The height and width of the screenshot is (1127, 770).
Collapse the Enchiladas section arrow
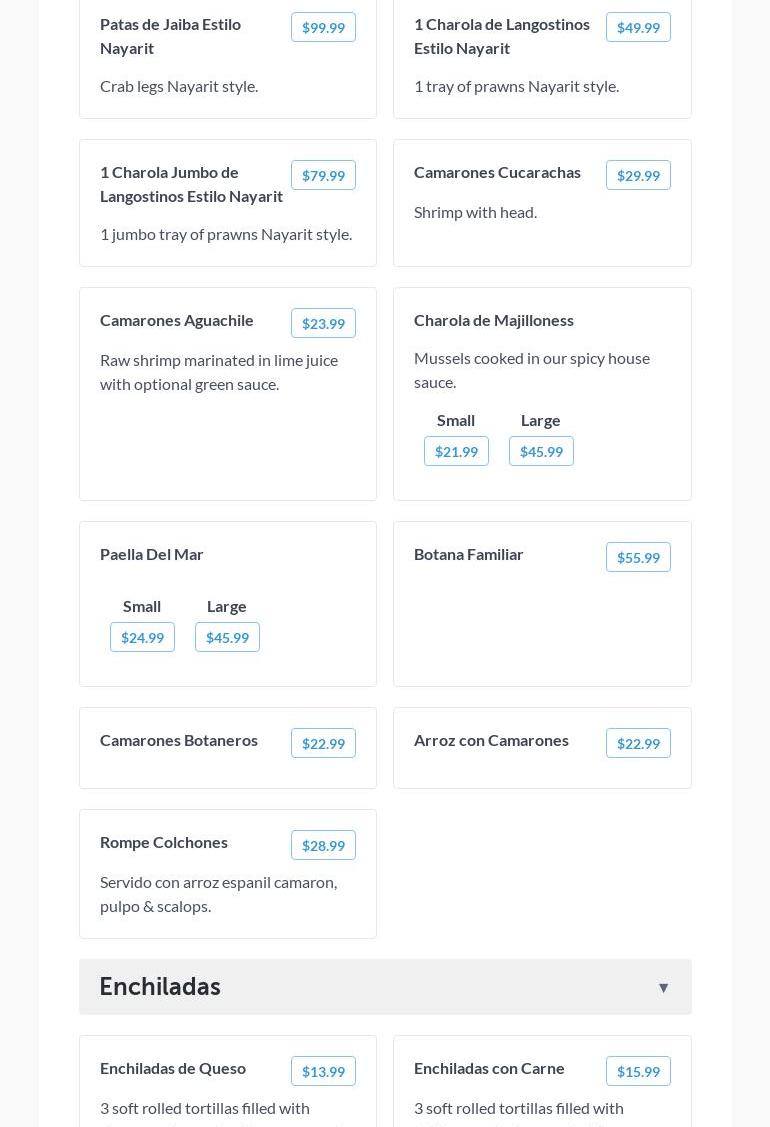pyautogui.click(x=663, y=987)
